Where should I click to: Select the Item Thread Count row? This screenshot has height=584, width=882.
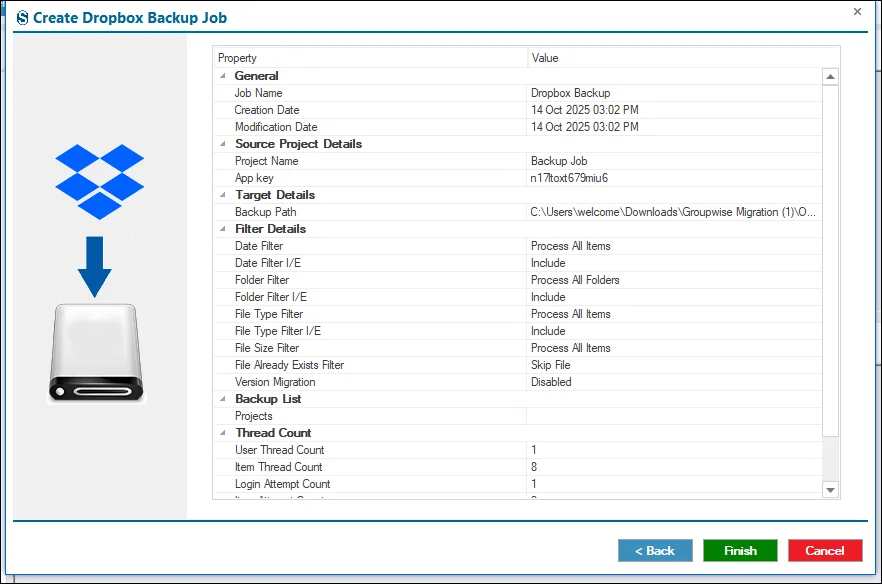(518, 467)
